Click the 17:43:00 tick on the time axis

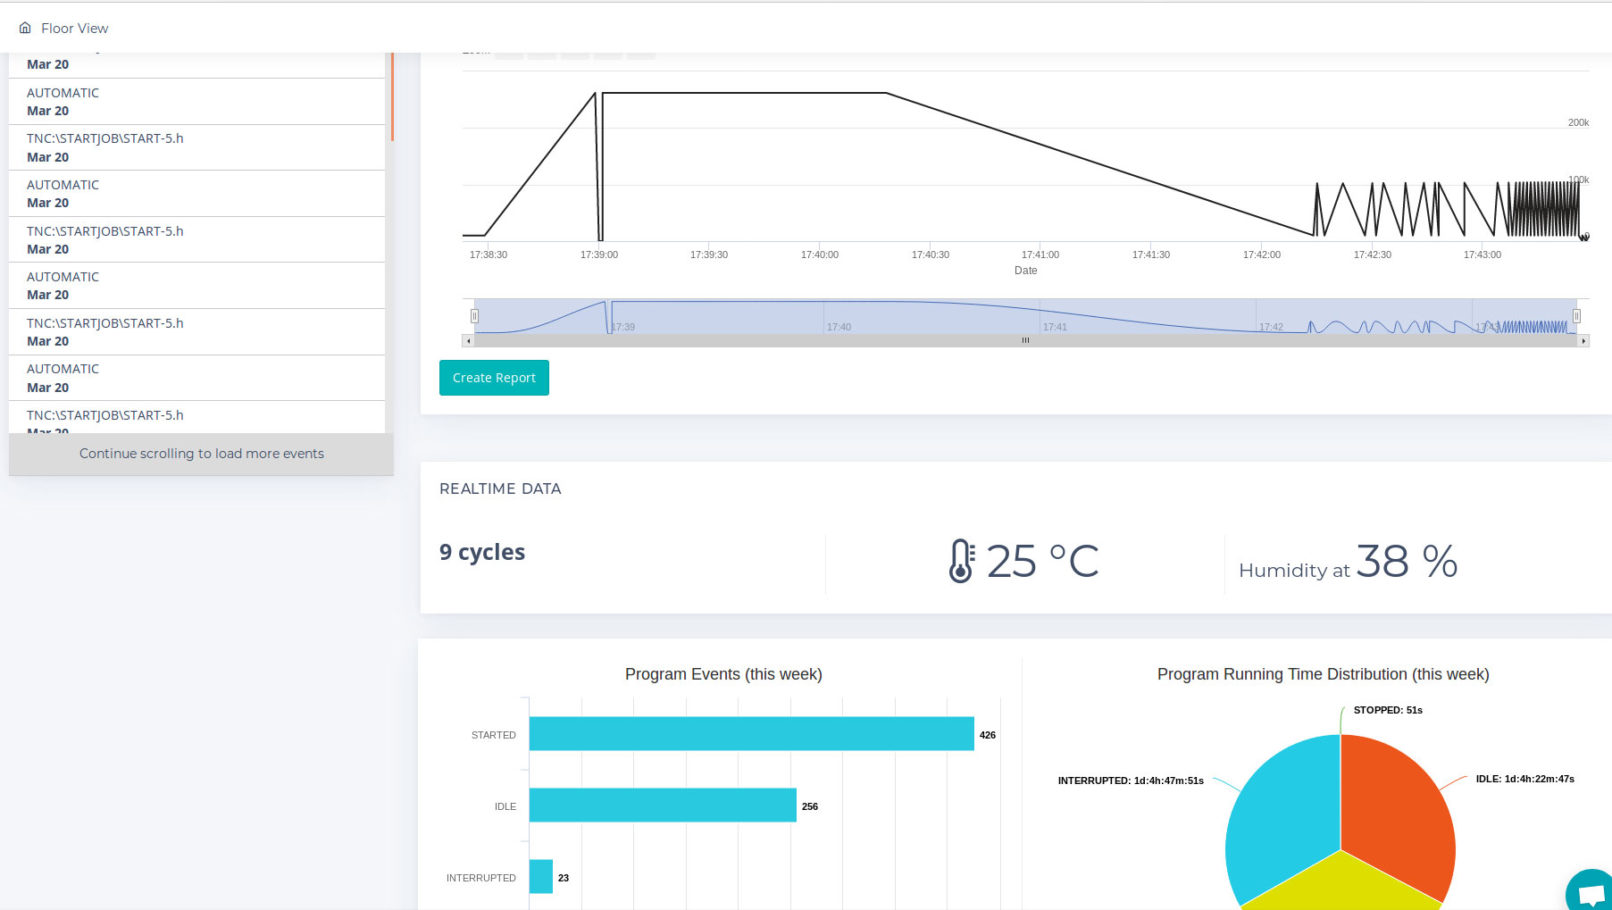click(x=1482, y=255)
